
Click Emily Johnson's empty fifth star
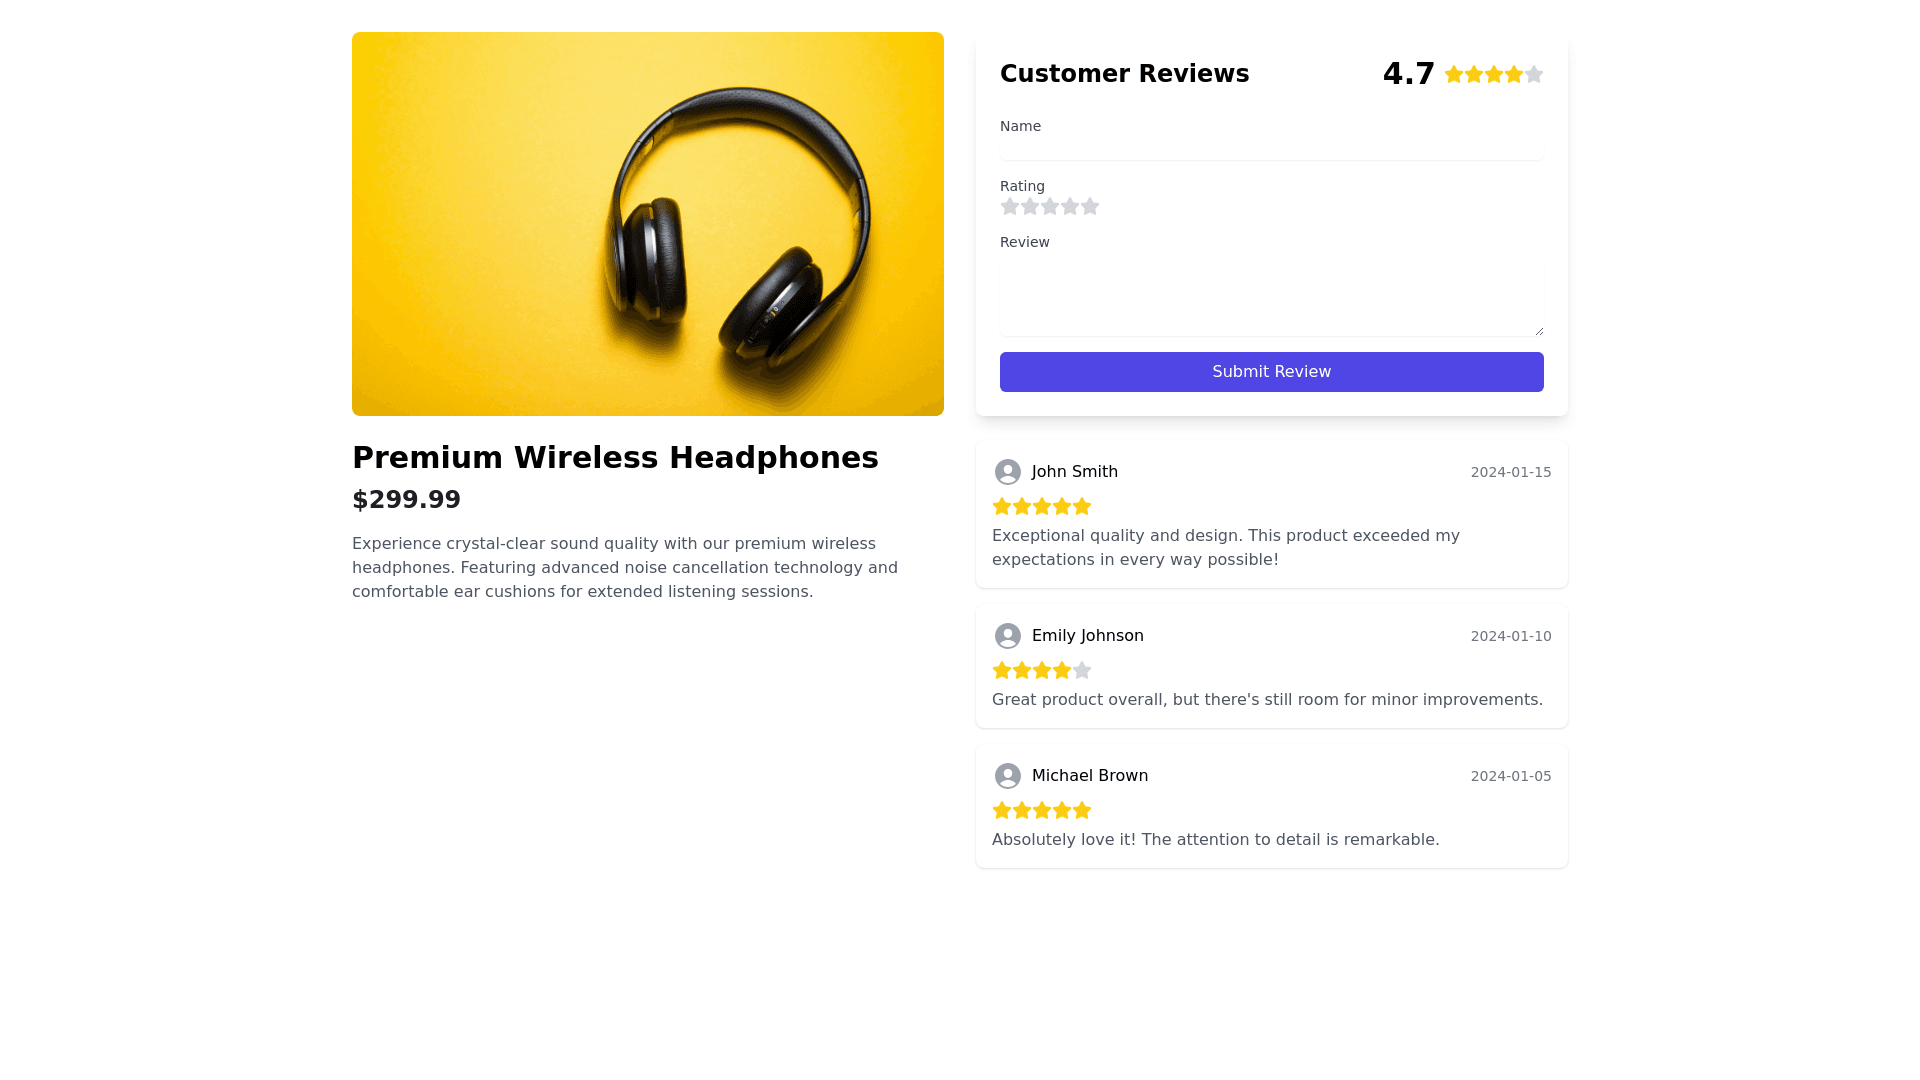click(1082, 670)
